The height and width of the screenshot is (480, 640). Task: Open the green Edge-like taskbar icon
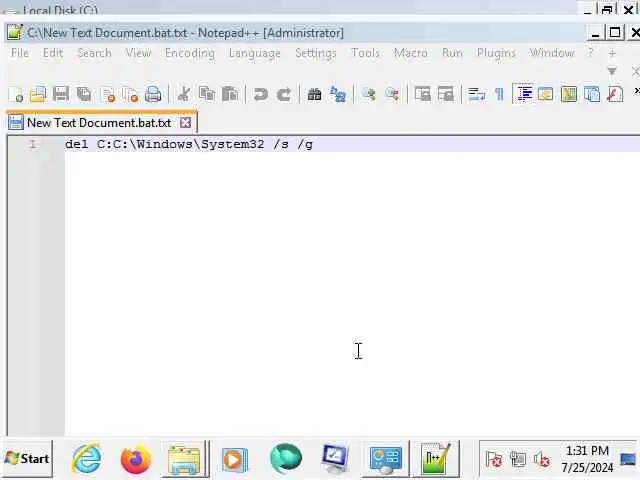[286, 458]
